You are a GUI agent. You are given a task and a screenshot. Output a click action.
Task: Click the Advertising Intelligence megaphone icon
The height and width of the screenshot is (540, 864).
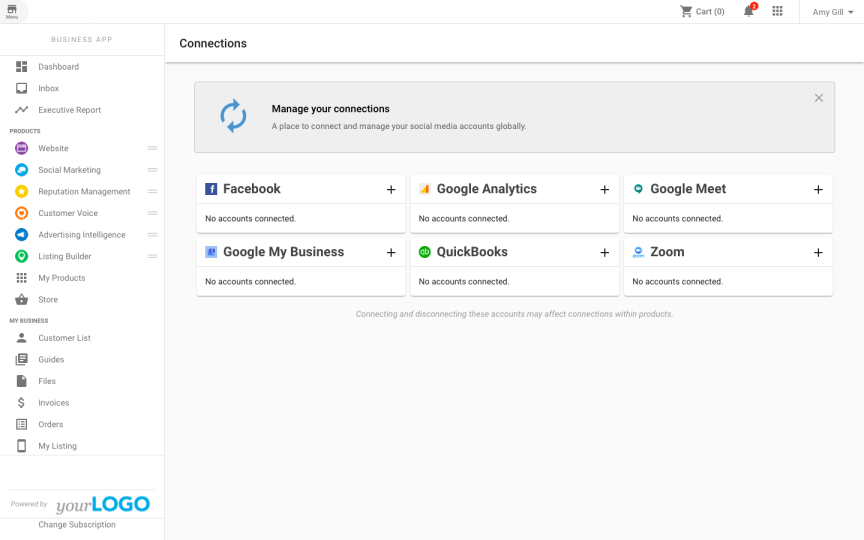(x=21, y=235)
